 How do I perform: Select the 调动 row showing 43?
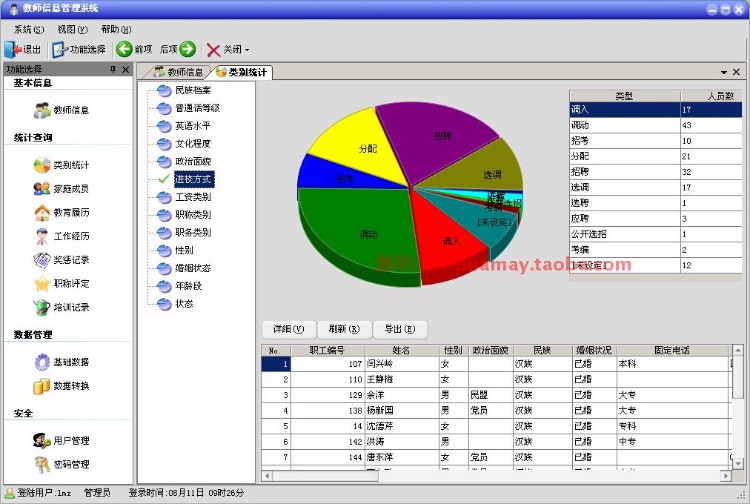point(655,125)
